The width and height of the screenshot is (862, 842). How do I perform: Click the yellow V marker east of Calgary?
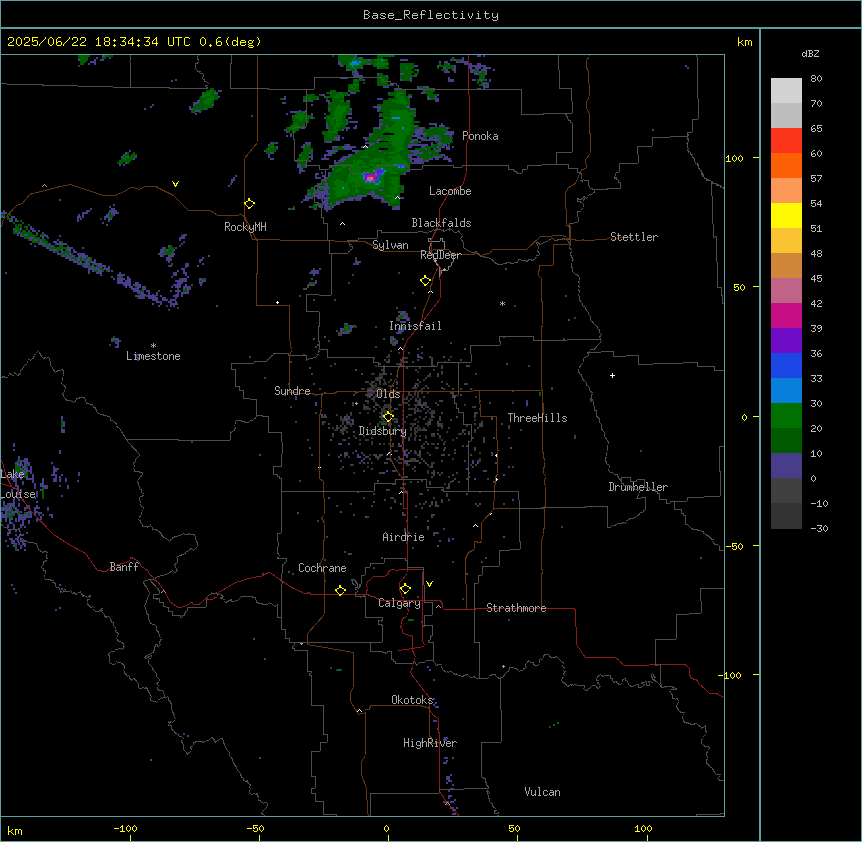click(x=429, y=584)
